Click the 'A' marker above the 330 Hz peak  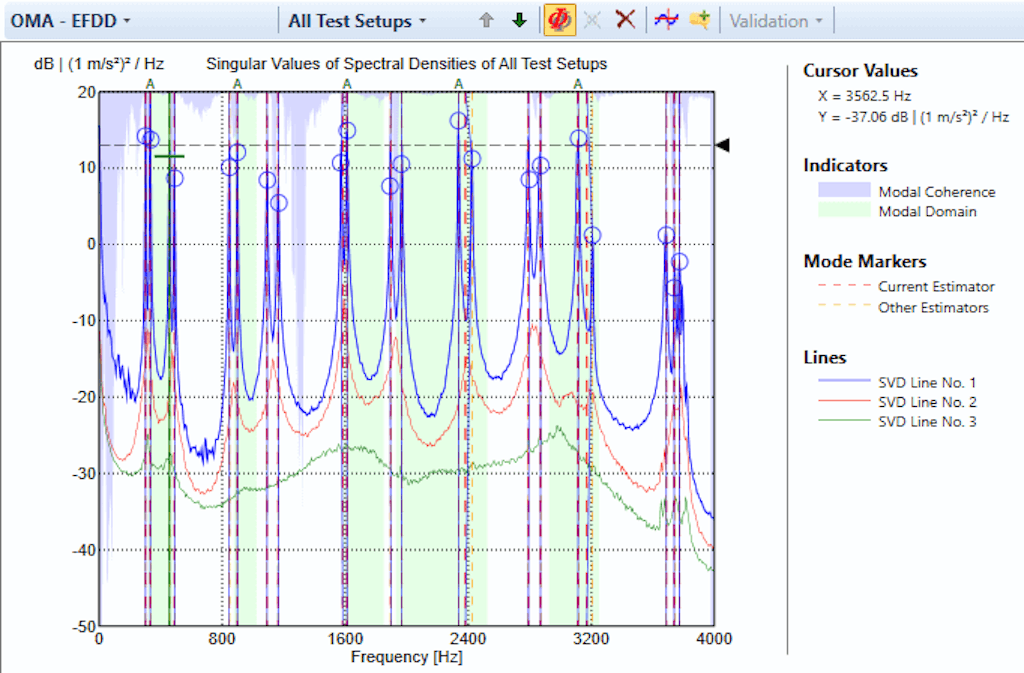coord(150,84)
